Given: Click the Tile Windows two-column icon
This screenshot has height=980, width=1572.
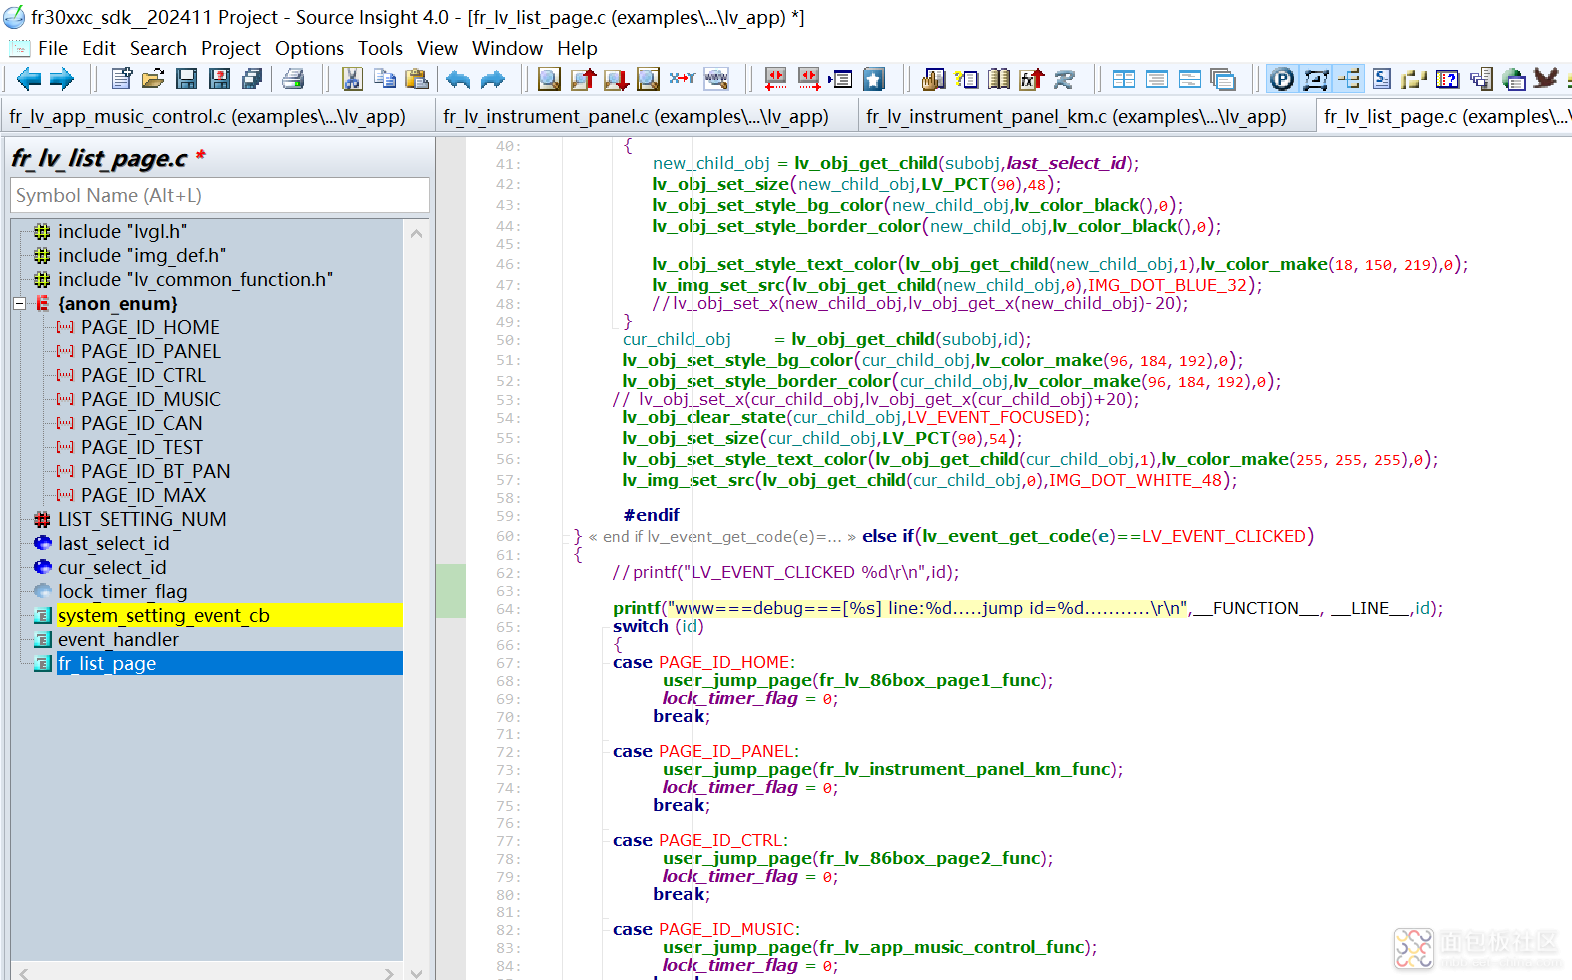Looking at the screenshot, I should 1124,79.
